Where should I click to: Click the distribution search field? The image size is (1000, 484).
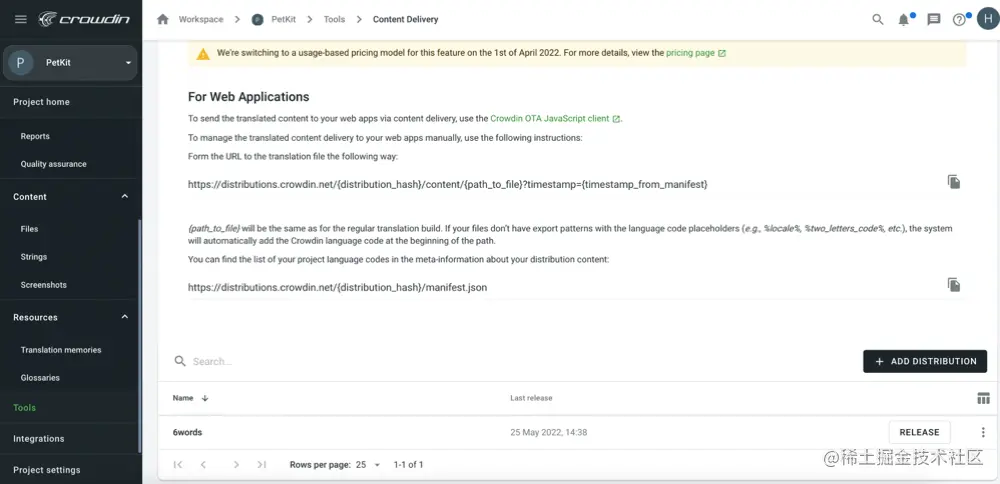click(x=400, y=361)
